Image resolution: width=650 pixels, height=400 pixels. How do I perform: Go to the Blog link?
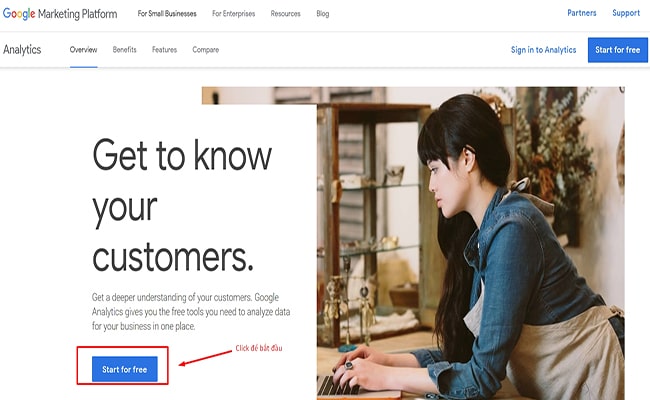(x=322, y=14)
